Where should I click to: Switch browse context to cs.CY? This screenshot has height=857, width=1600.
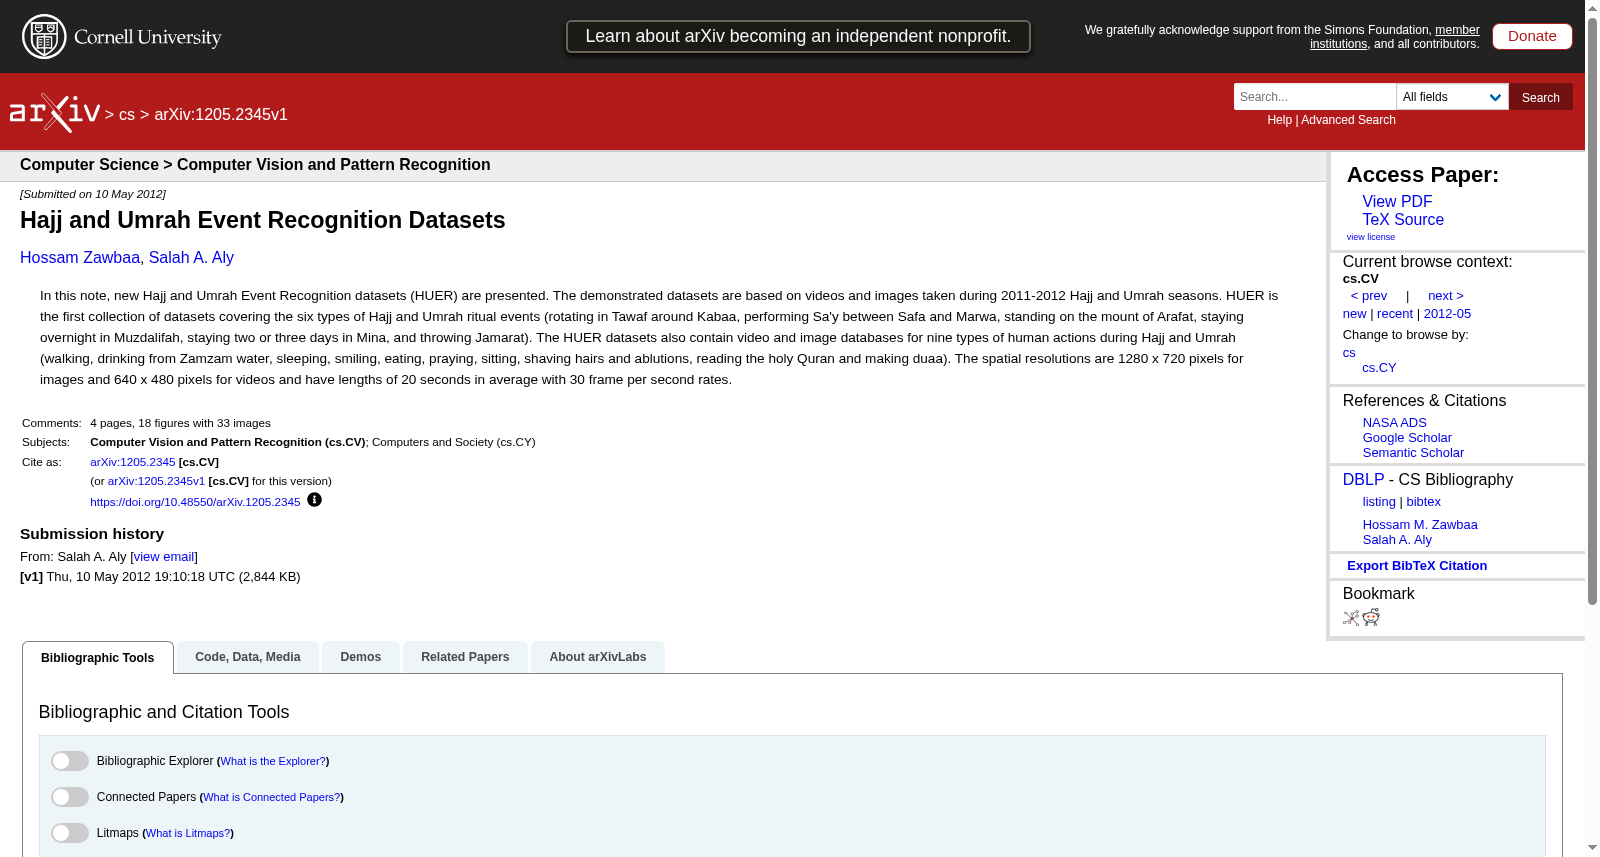click(x=1379, y=368)
